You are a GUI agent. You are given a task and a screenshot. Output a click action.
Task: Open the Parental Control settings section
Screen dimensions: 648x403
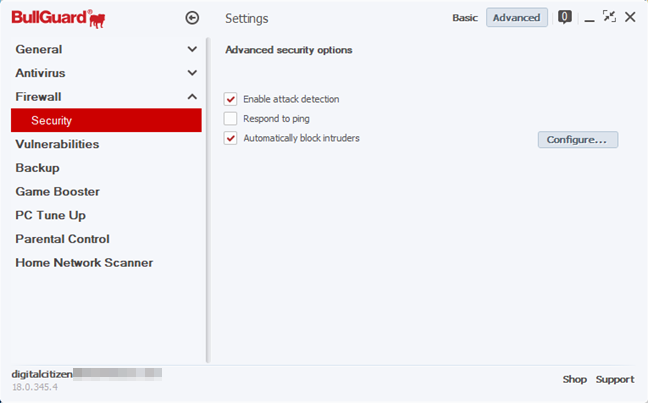[x=62, y=239]
